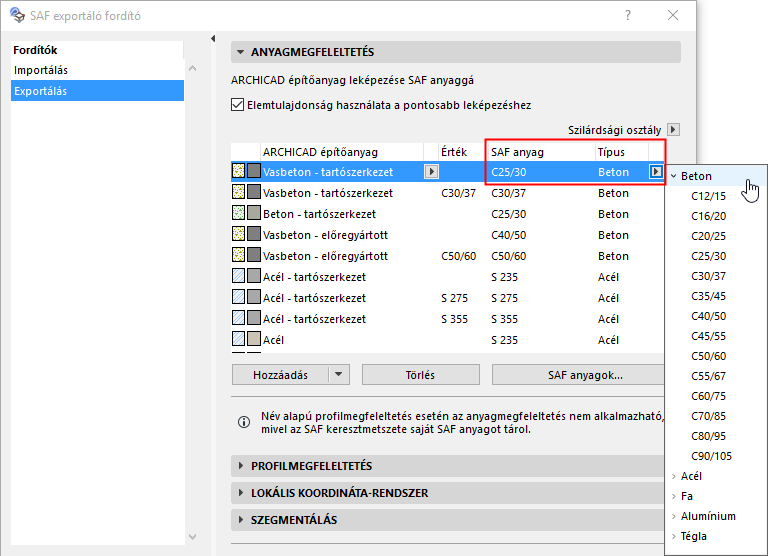This screenshot has height=556, width=768.
Task: Click fill pattern icon of first Vasbeton - tartószerkezet row
Action: 239,171
